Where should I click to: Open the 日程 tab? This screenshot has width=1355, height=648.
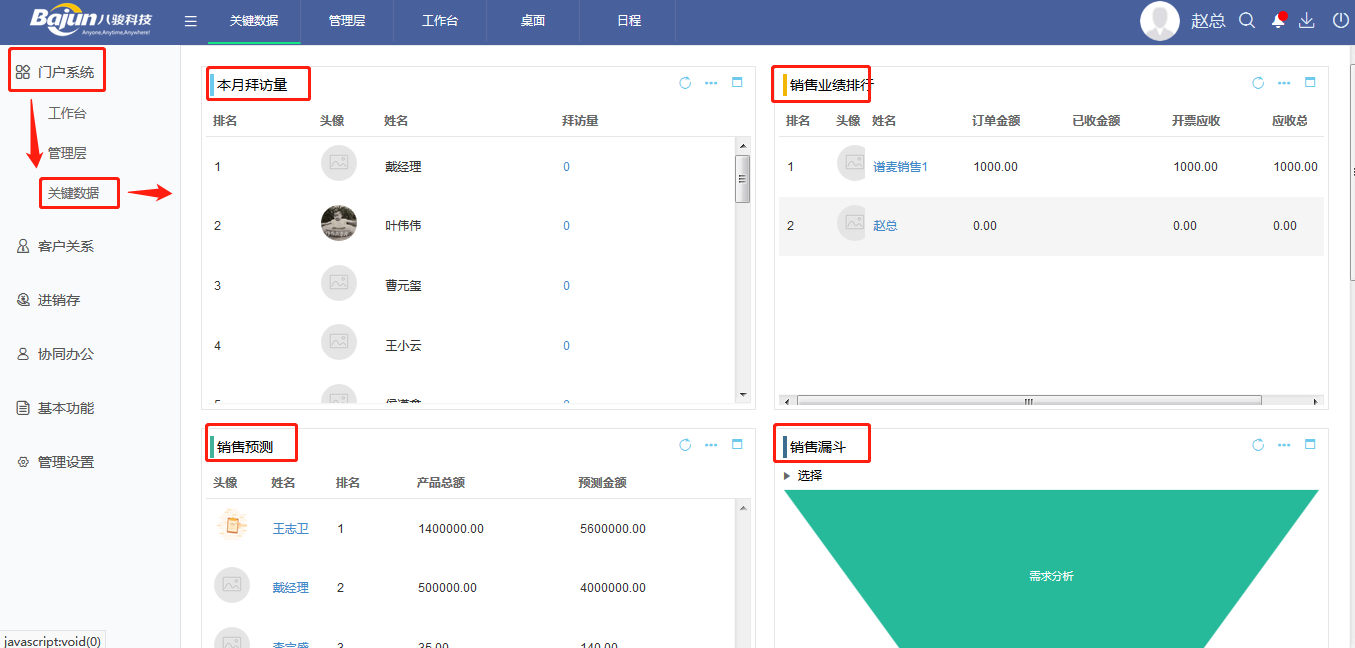click(x=627, y=19)
